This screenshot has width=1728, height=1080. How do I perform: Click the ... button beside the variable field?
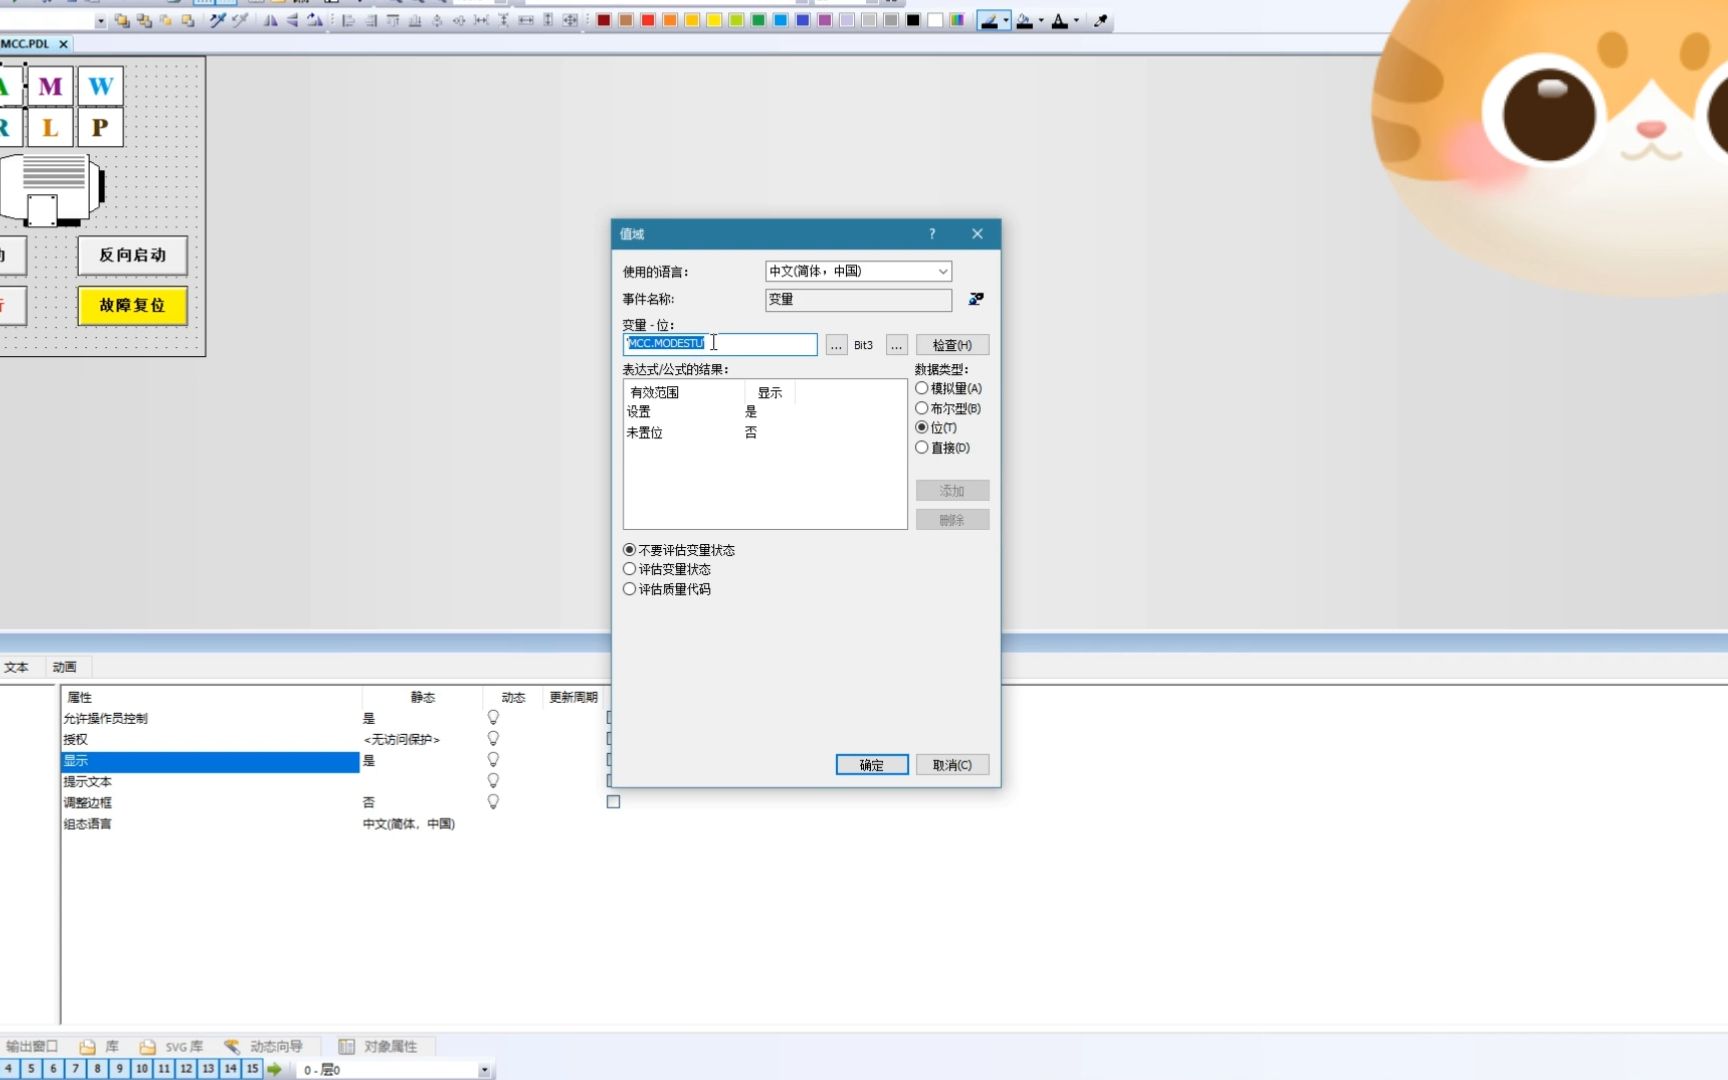[836, 344]
